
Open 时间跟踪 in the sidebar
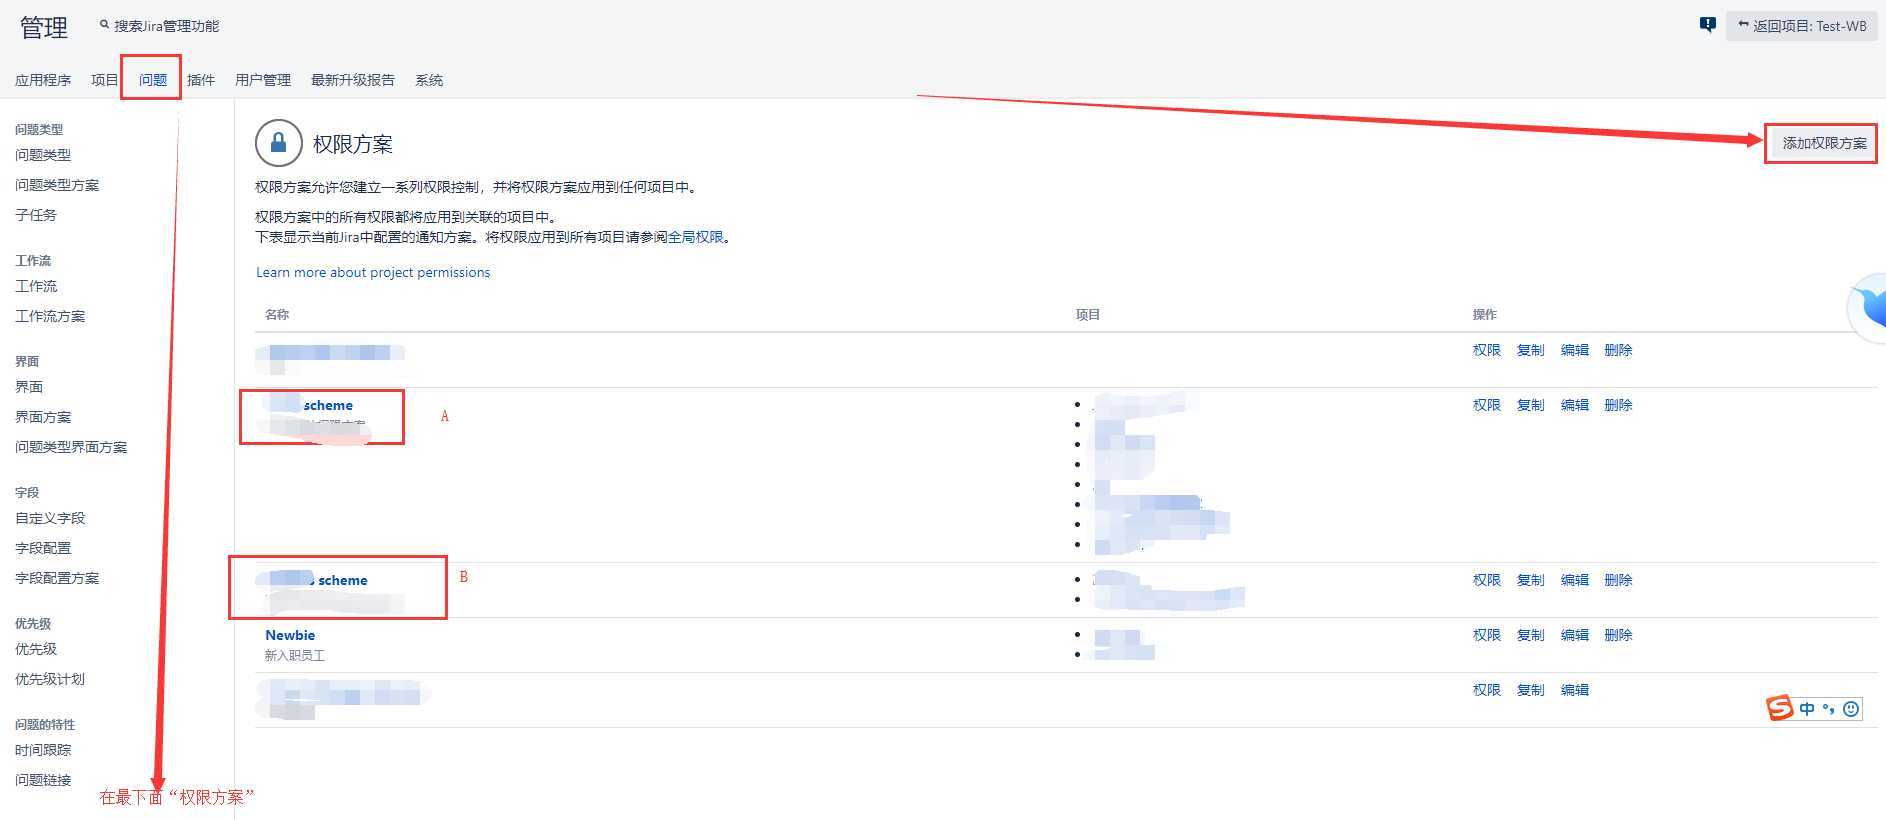click(x=43, y=750)
